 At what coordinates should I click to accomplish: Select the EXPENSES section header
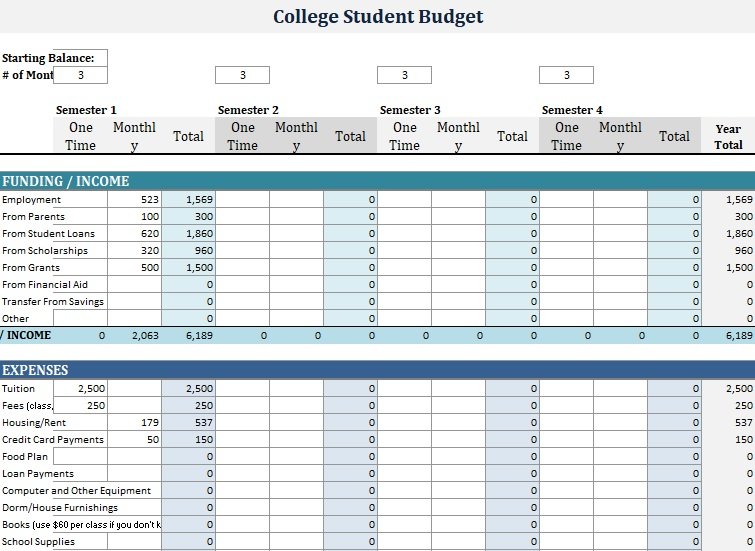(378, 370)
